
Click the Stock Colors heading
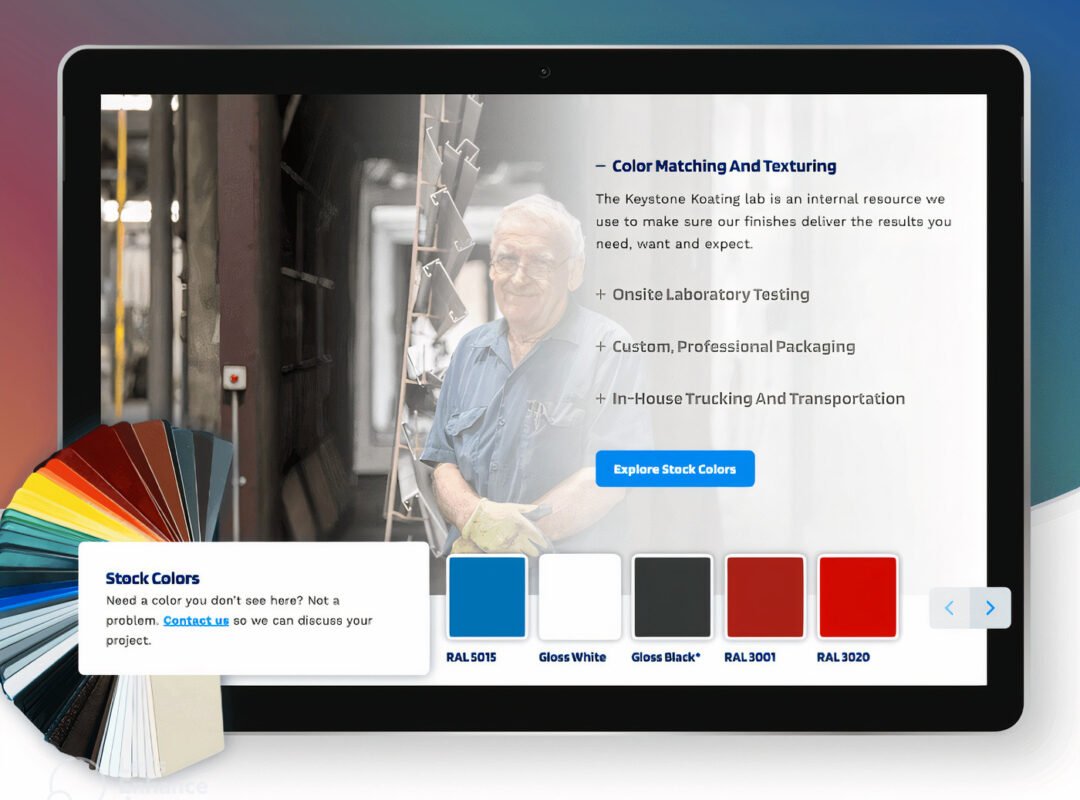click(152, 578)
